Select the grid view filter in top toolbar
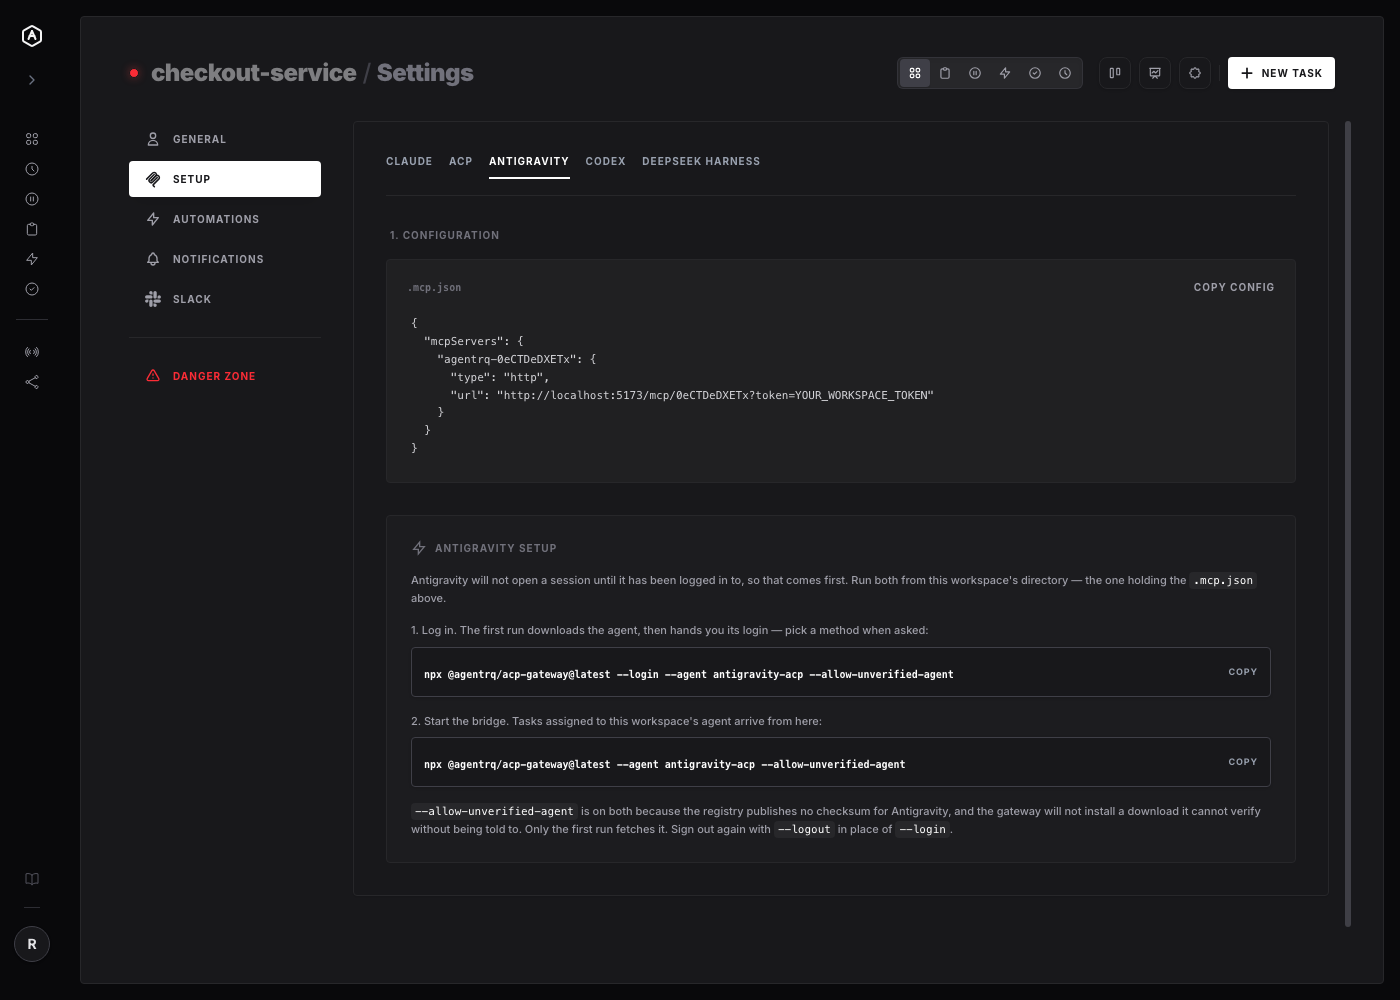The width and height of the screenshot is (1400, 1000). [x=915, y=73]
